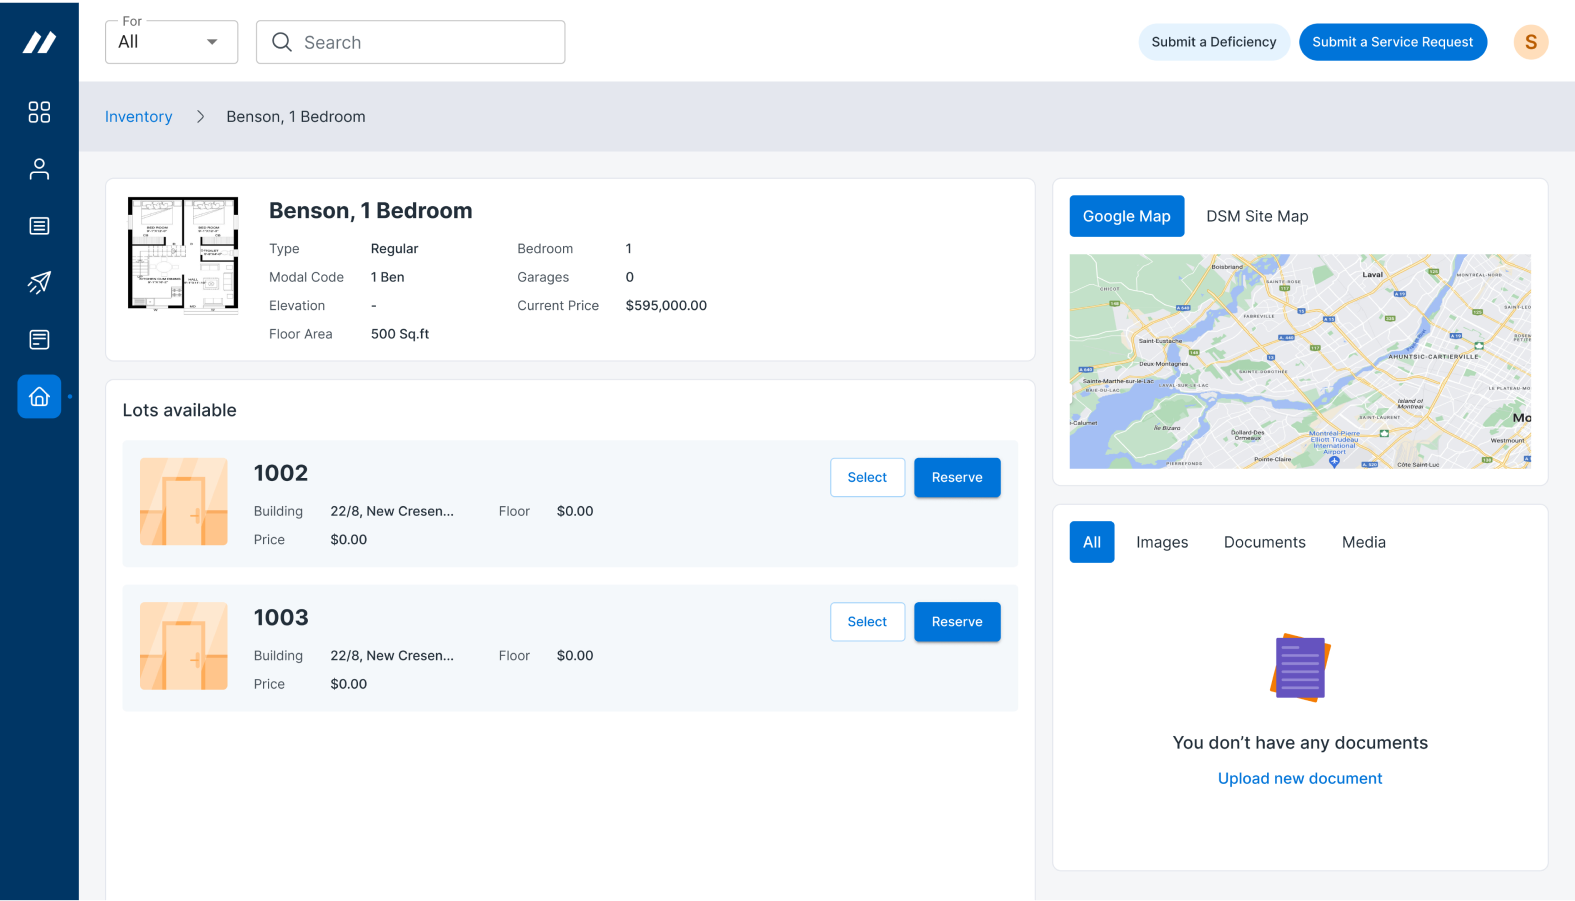1575x901 pixels.
Task: Select the Images tab
Action: coord(1162,542)
